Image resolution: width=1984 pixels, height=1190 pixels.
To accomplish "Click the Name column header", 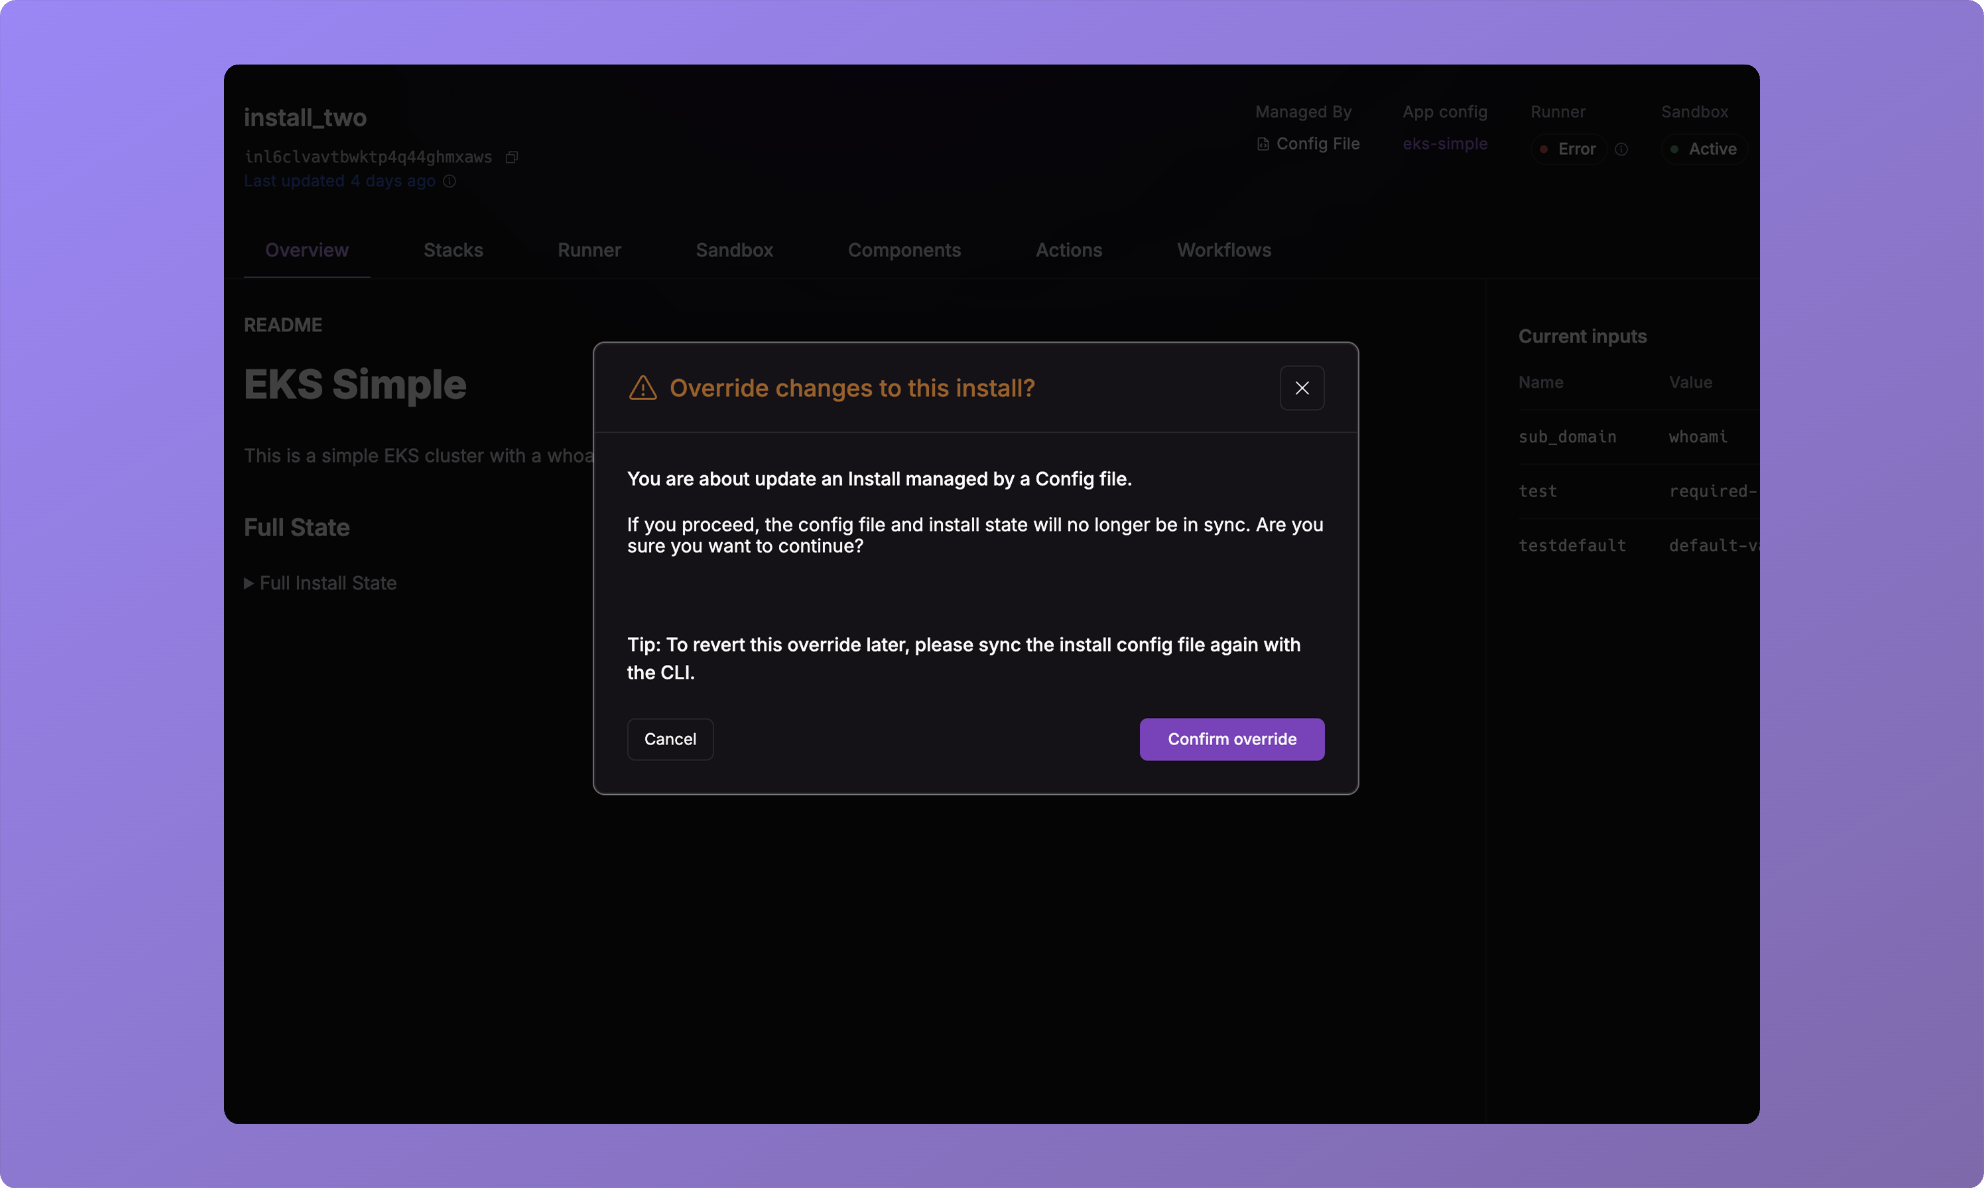I will point(1540,383).
